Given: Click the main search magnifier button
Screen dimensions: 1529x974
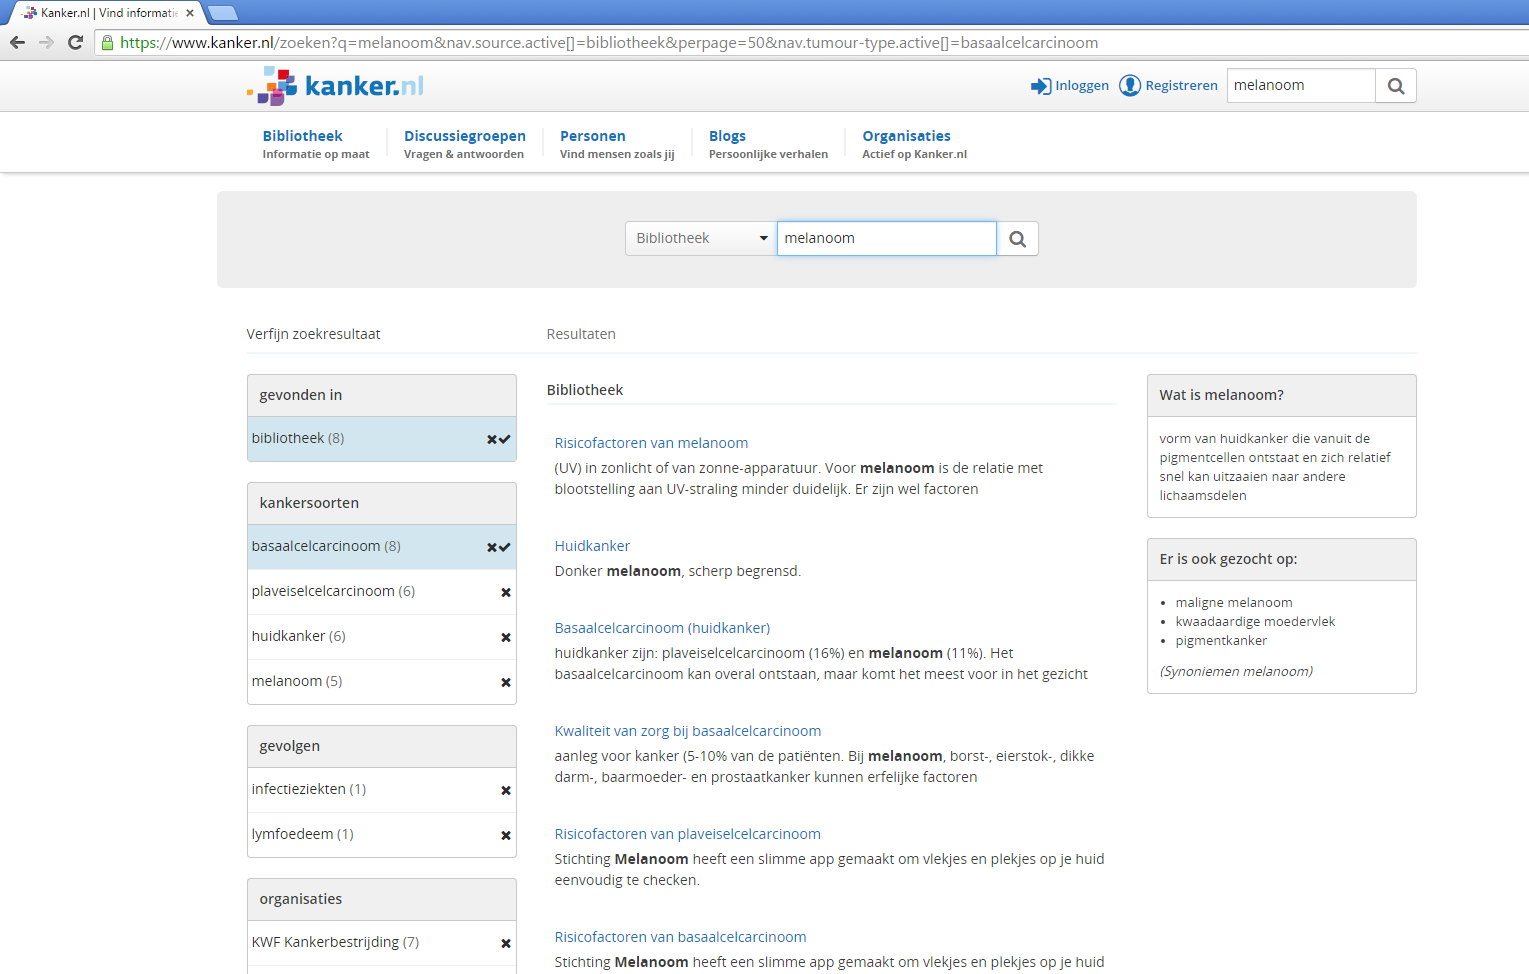Looking at the screenshot, I should pyautogui.click(x=1017, y=238).
